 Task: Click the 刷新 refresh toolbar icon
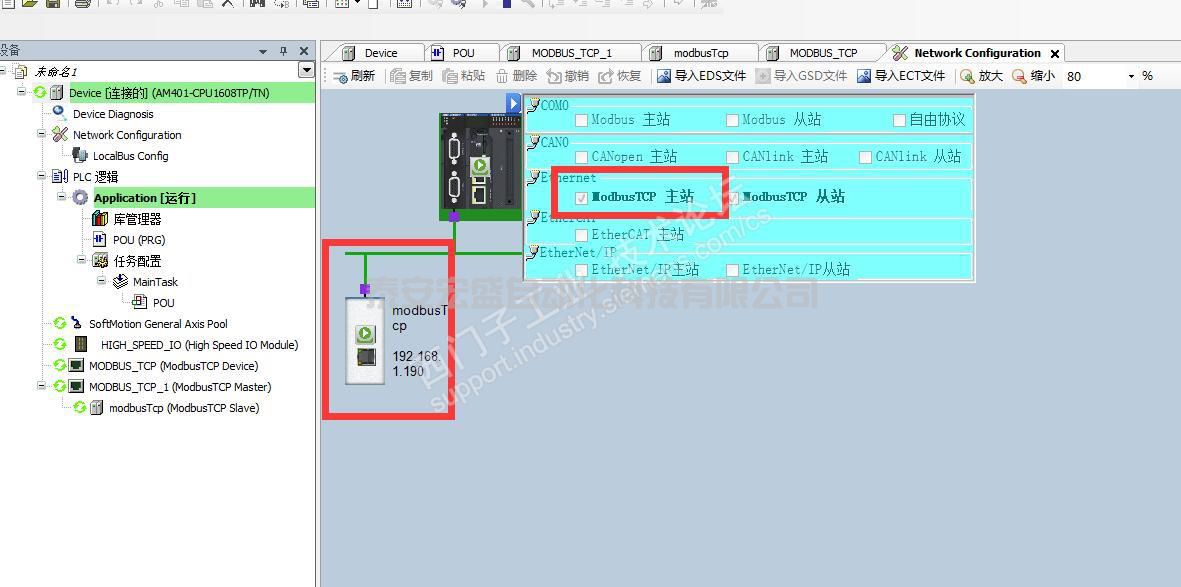point(340,77)
